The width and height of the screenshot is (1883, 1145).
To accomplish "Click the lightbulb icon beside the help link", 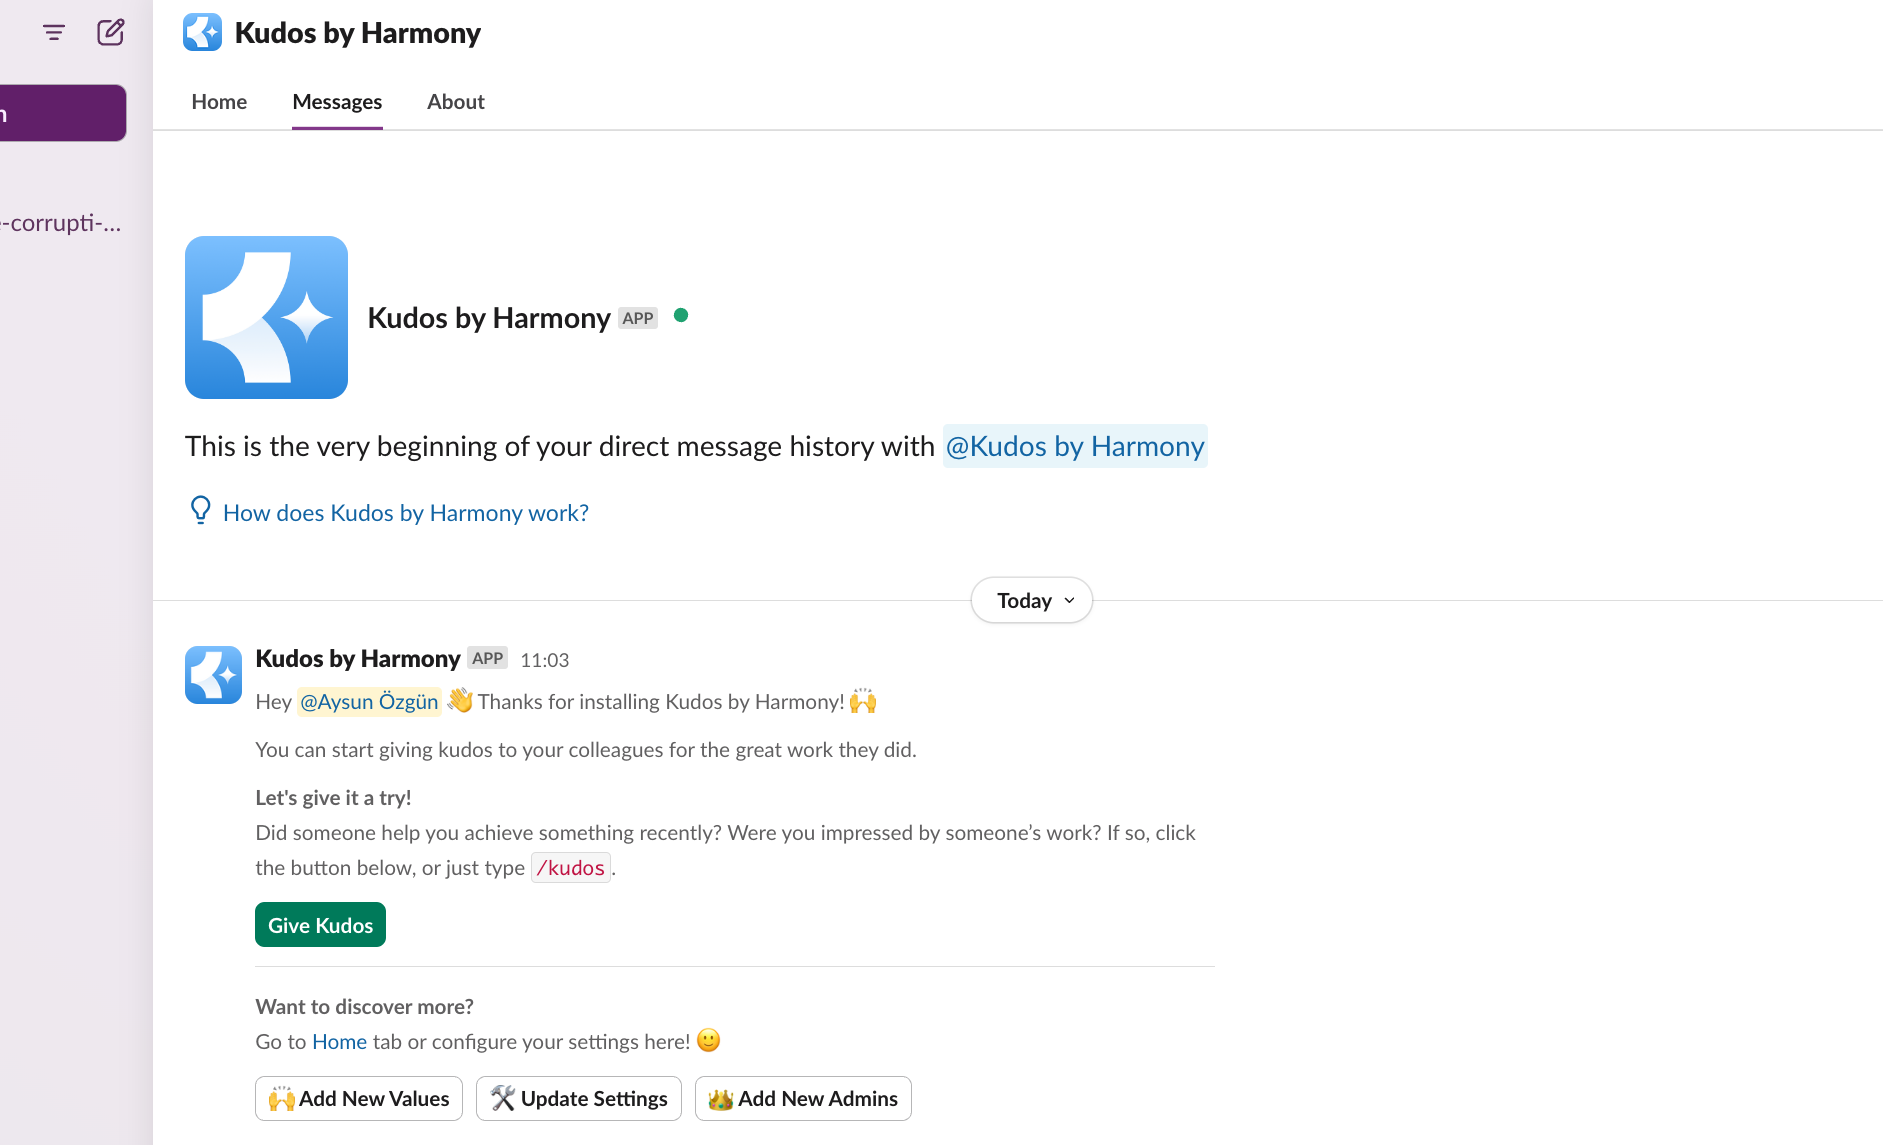I will pos(200,510).
